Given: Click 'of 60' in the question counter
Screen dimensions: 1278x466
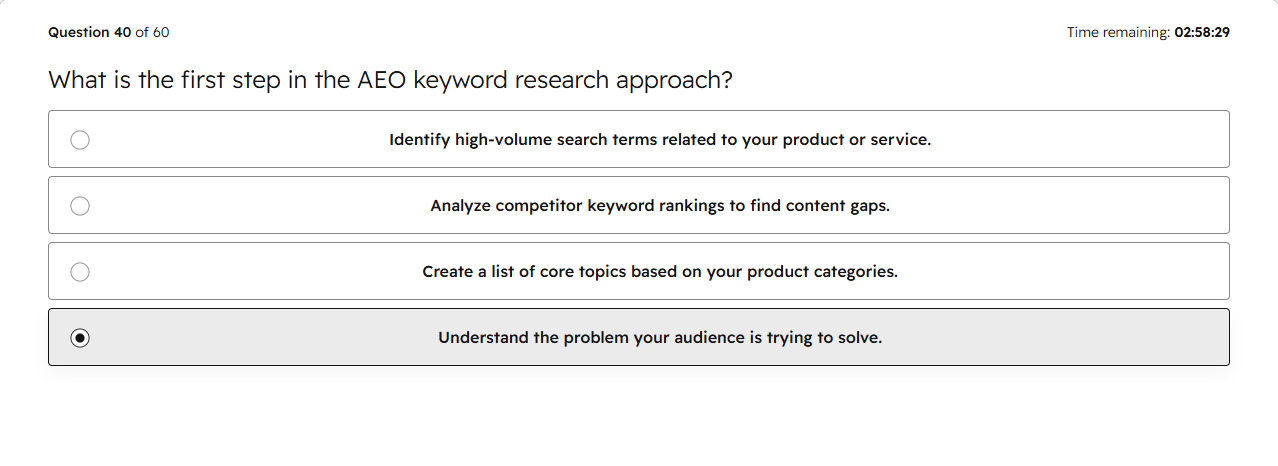Looking at the screenshot, I should [152, 32].
